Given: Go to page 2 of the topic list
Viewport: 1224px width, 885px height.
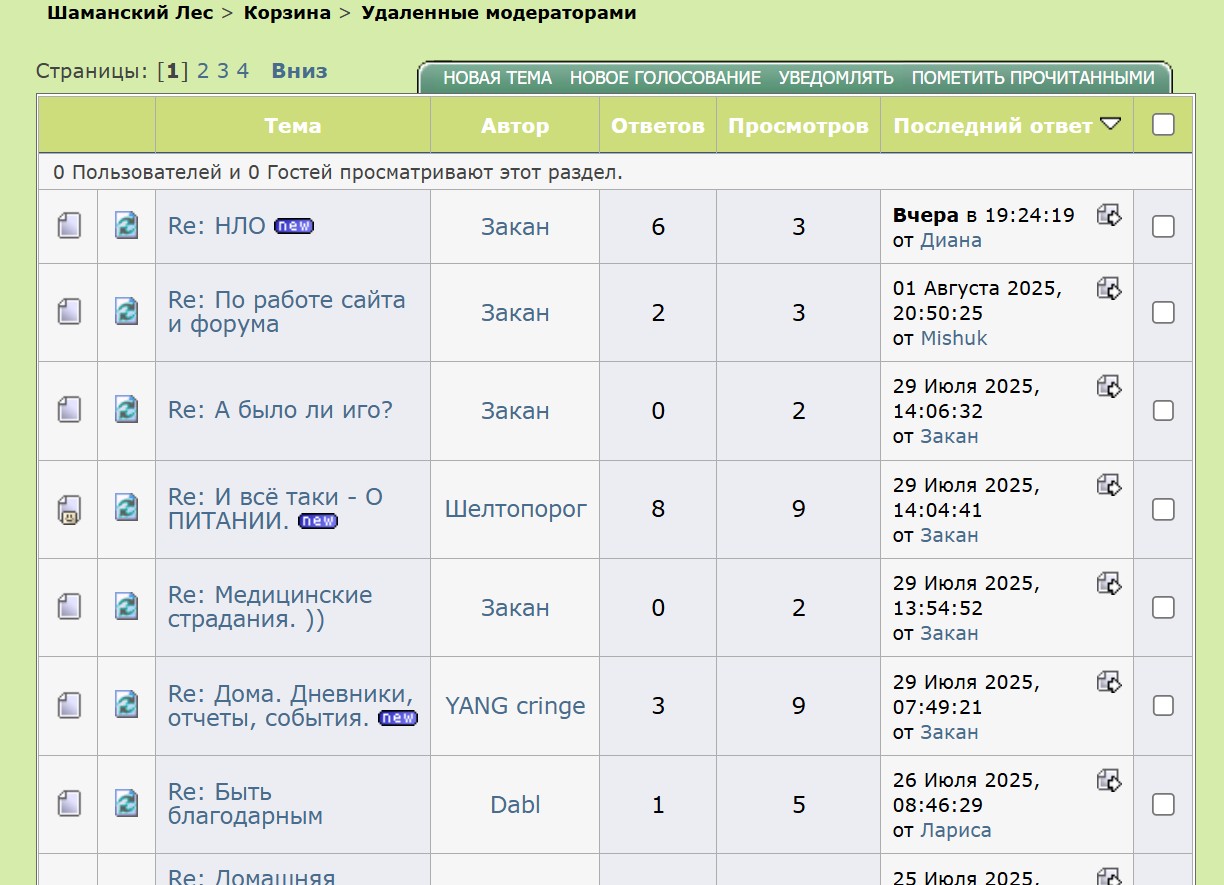Looking at the screenshot, I should [x=203, y=71].
